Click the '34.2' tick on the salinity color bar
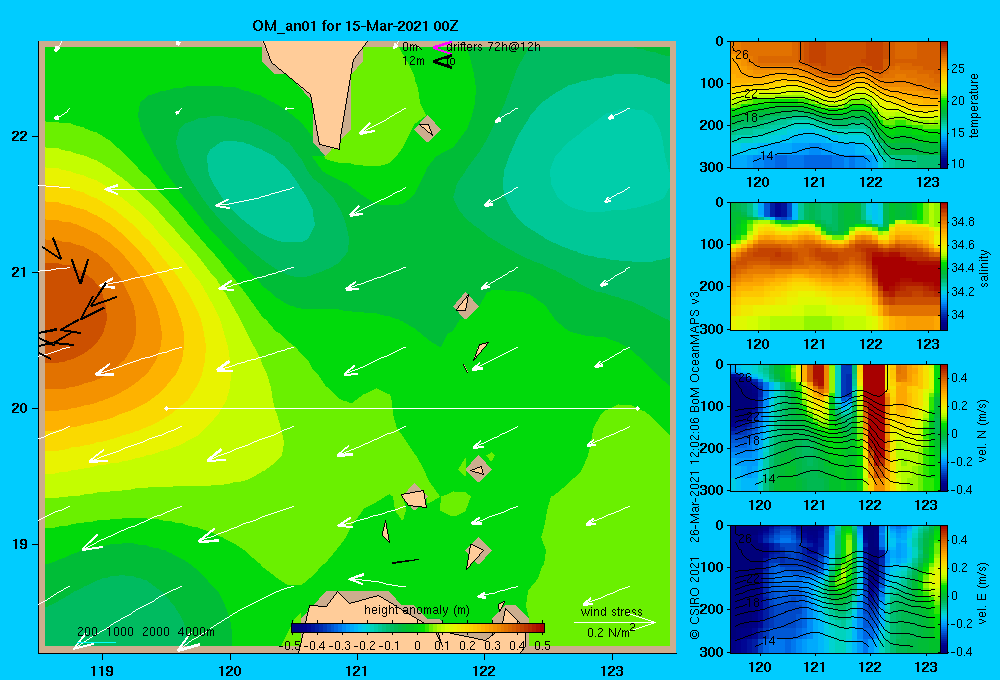The width and height of the screenshot is (1000, 680). [962, 292]
